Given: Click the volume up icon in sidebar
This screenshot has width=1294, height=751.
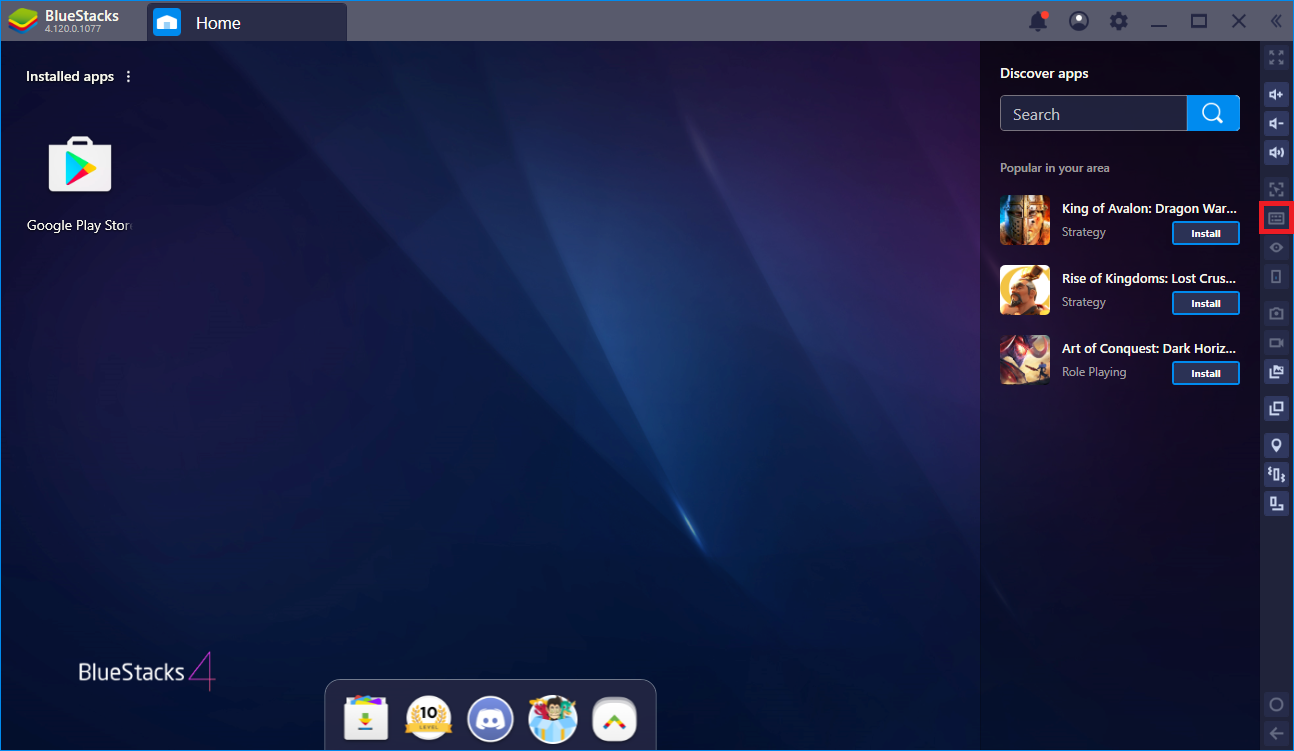Looking at the screenshot, I should tap(1276, 94).
